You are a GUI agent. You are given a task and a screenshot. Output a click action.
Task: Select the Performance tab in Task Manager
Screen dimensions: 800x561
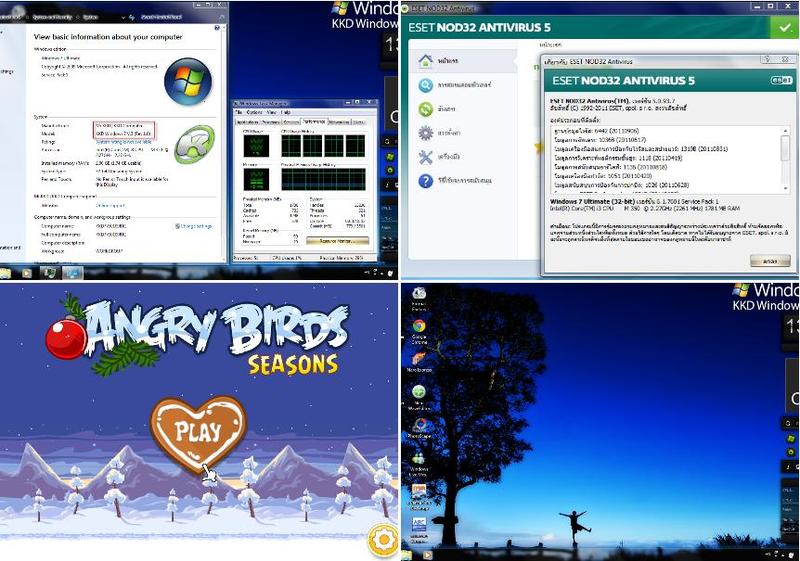[313, 121]
